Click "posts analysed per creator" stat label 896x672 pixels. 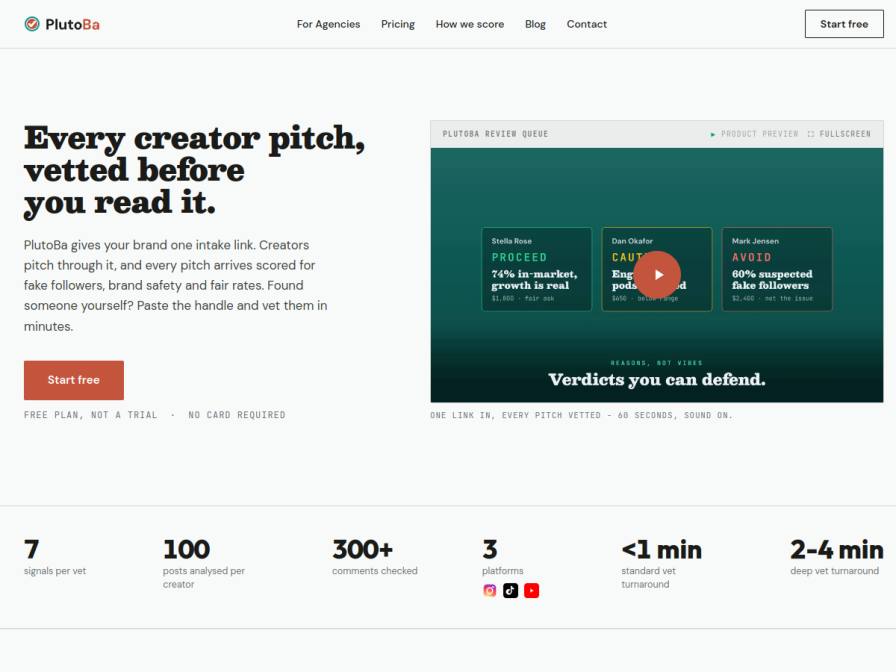203,578
